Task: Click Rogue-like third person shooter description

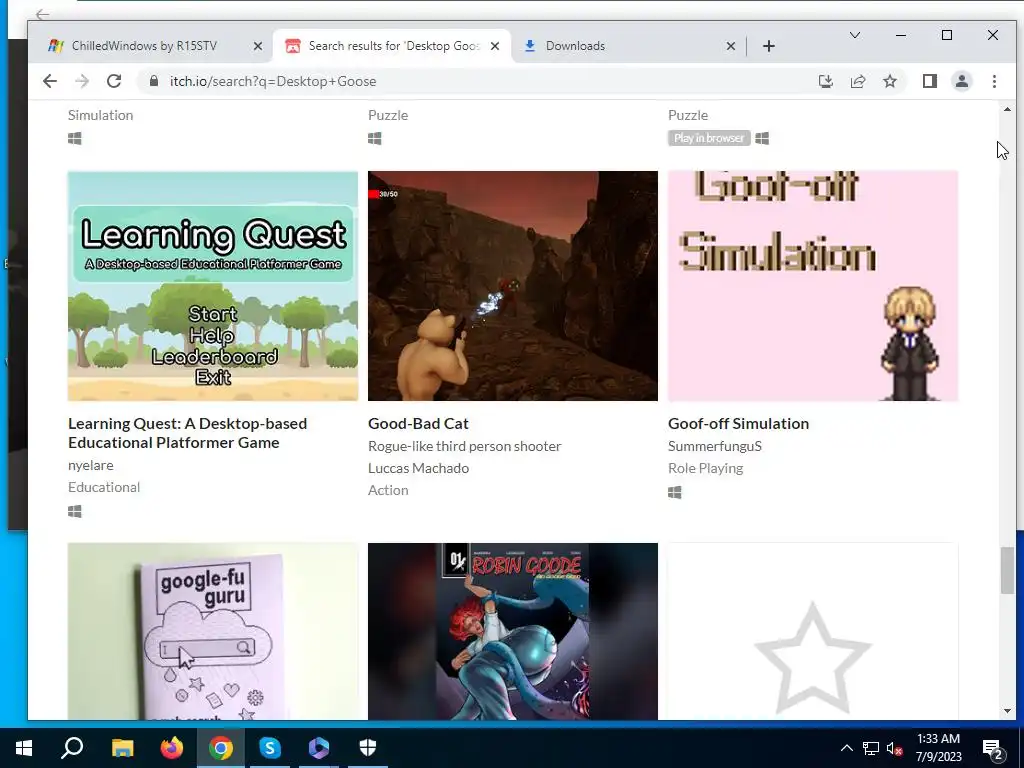Action: coord(464,446)
